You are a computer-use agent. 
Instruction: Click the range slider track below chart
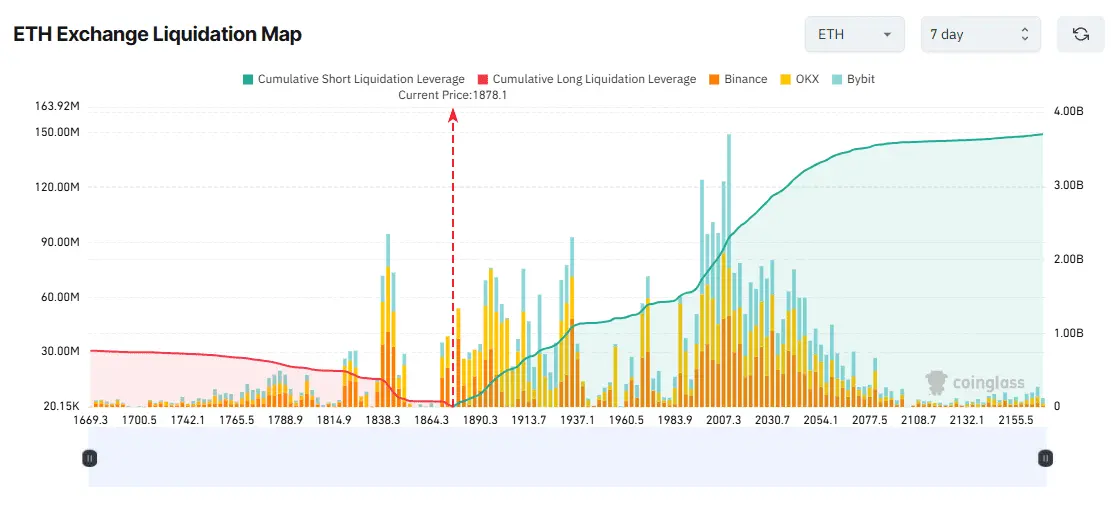(x=567, y=458)
